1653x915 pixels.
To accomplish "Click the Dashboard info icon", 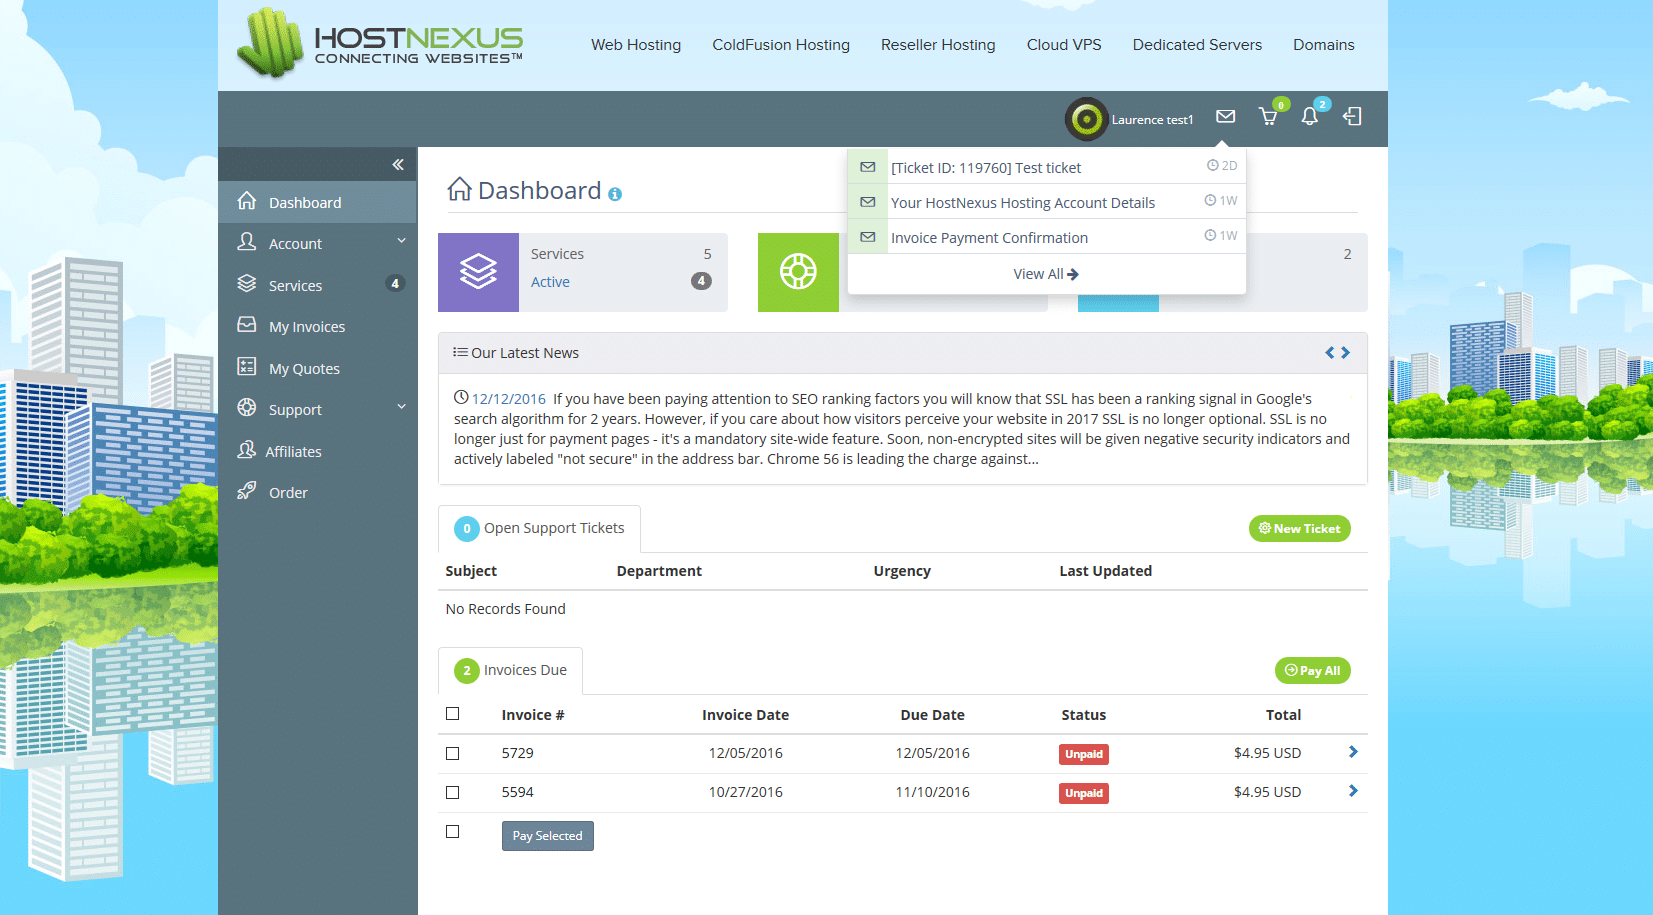I will point(615,194).
